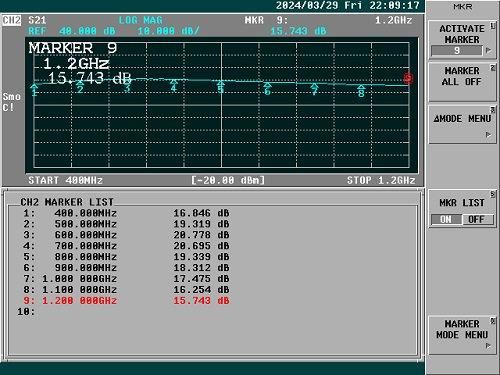Open the MARKER MODE MENU submenu

(x=462, y=335)
